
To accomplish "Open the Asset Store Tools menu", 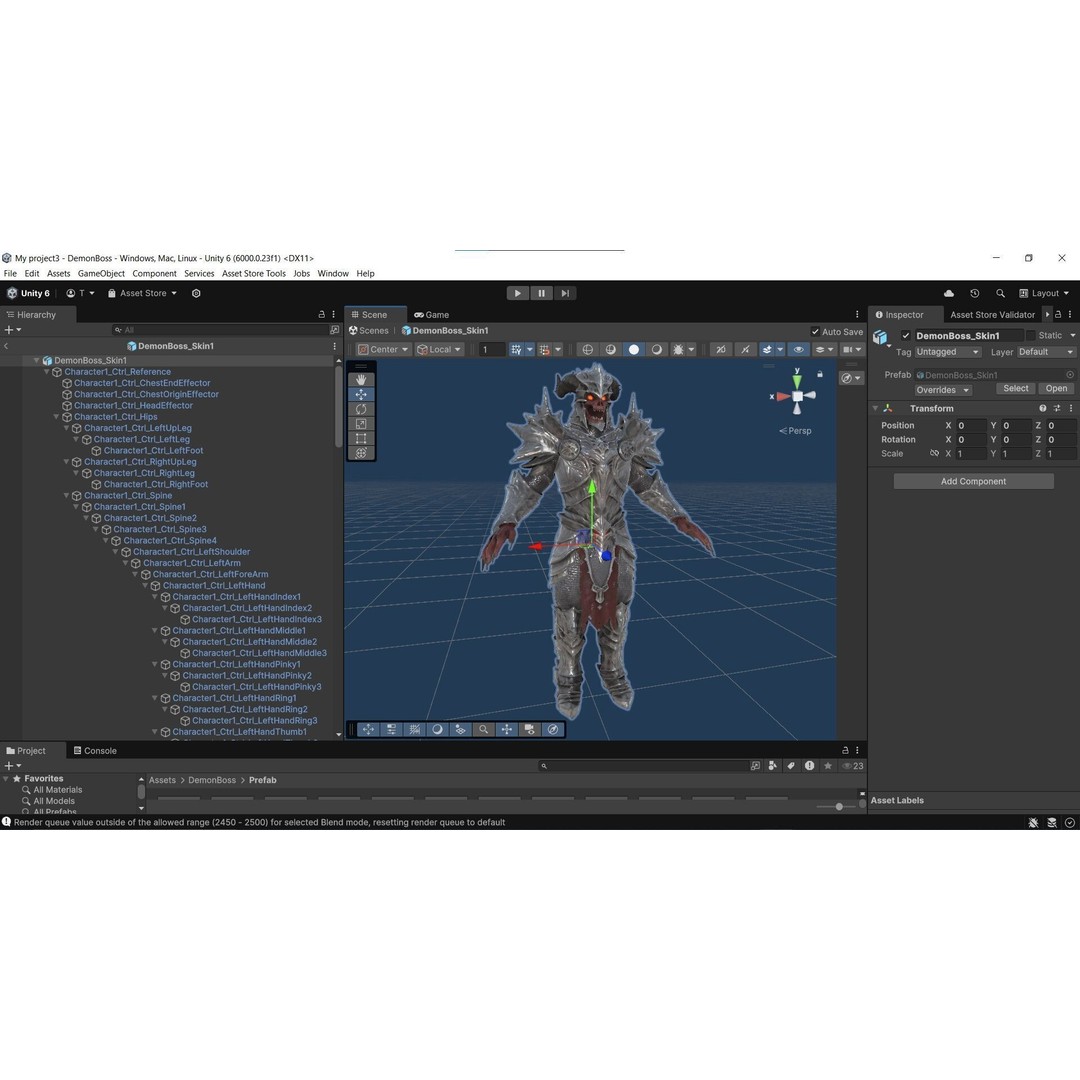I will point(253,273).
